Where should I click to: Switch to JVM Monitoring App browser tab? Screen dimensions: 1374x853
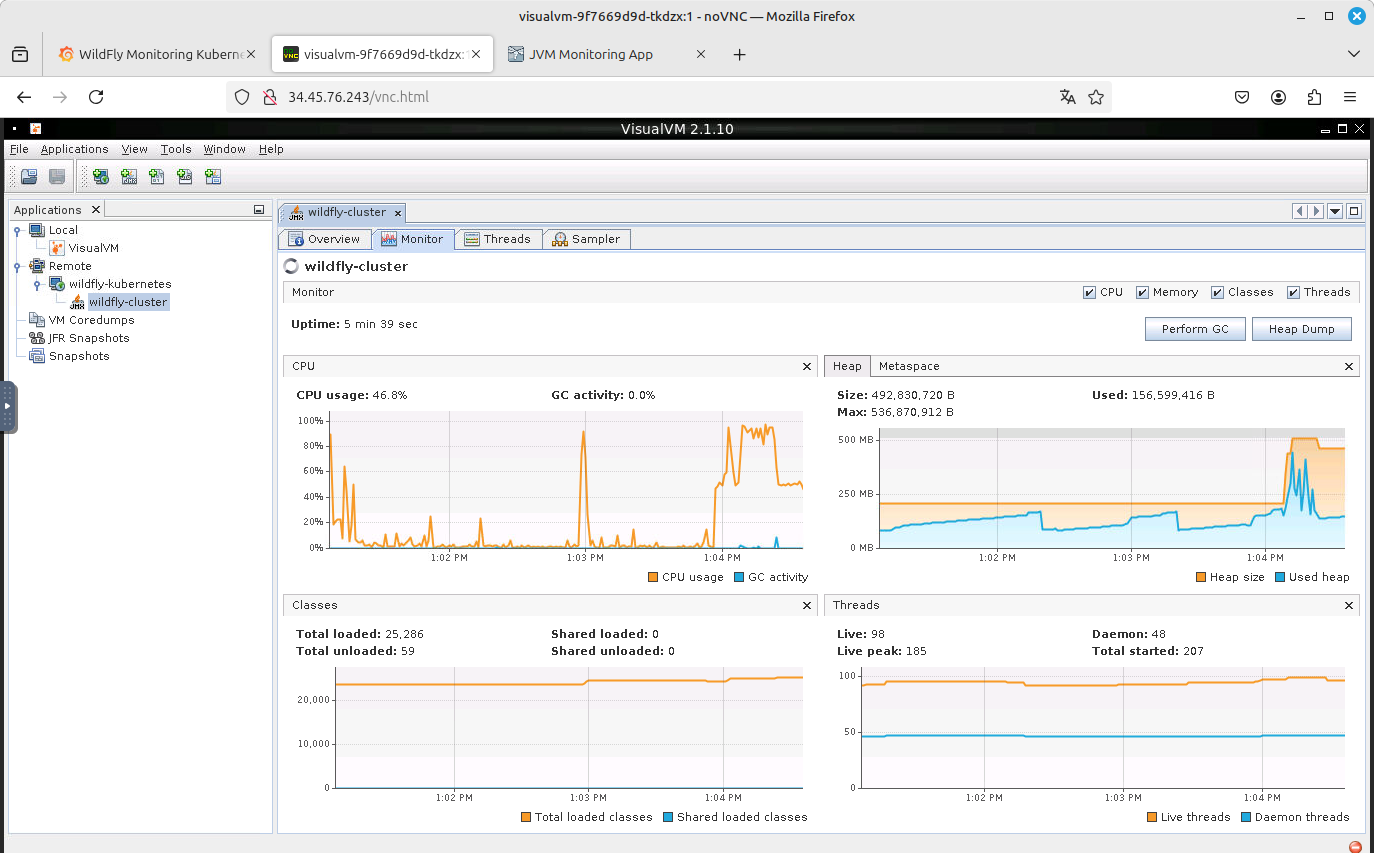click(607, 54)
